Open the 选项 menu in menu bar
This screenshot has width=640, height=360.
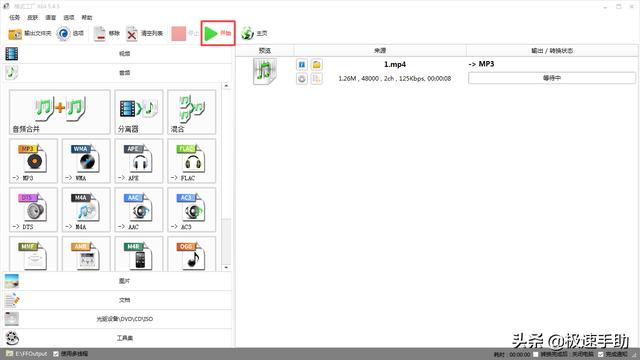pyautogui.click(x=69, y=18)
